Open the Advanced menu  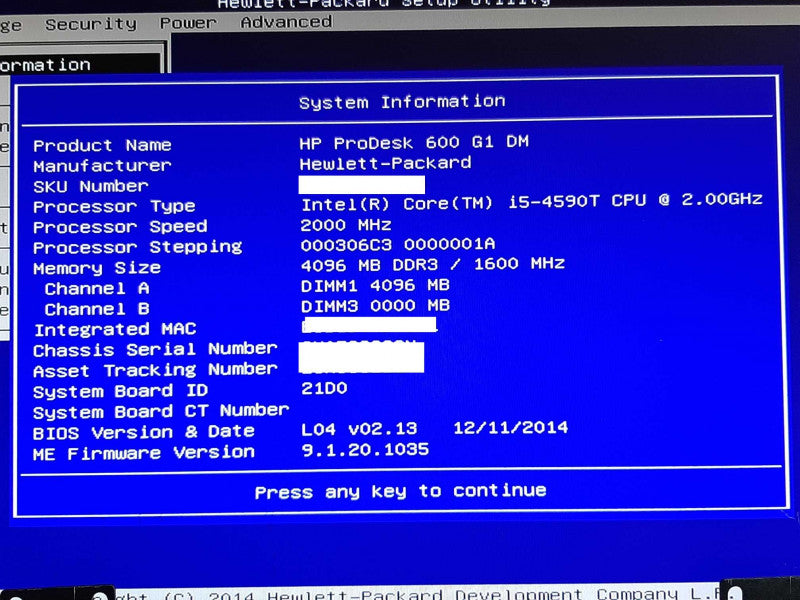(286, 22)
